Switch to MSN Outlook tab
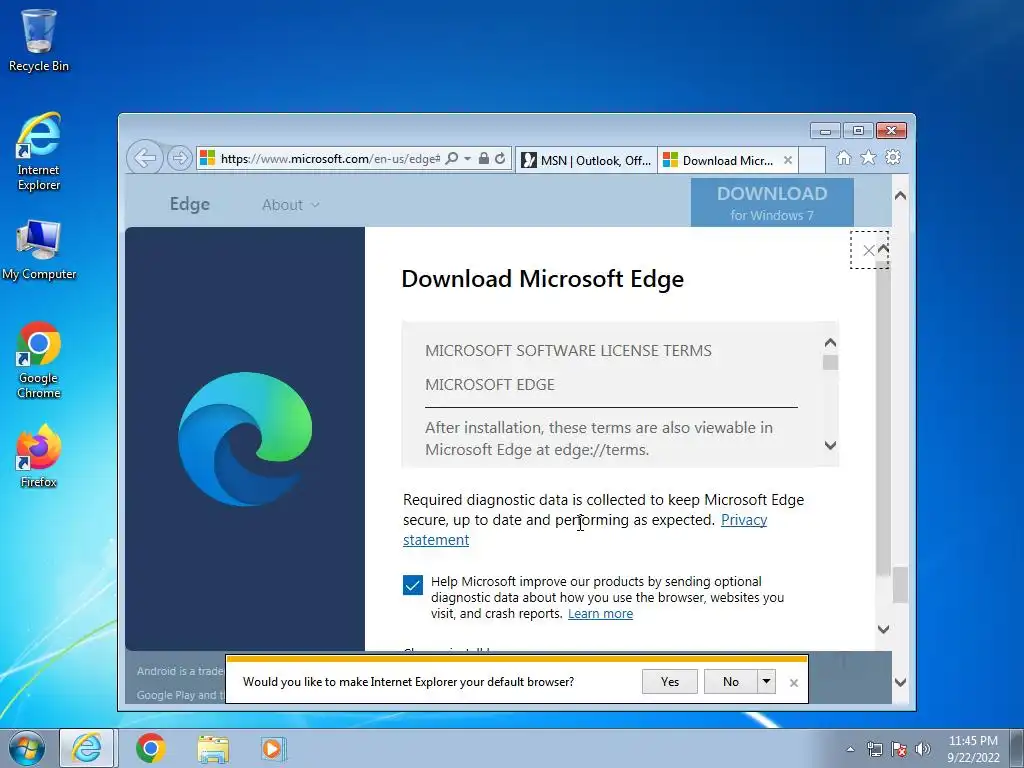The image size is (1024, 768). pyautogui.click(x=586, y=160)
